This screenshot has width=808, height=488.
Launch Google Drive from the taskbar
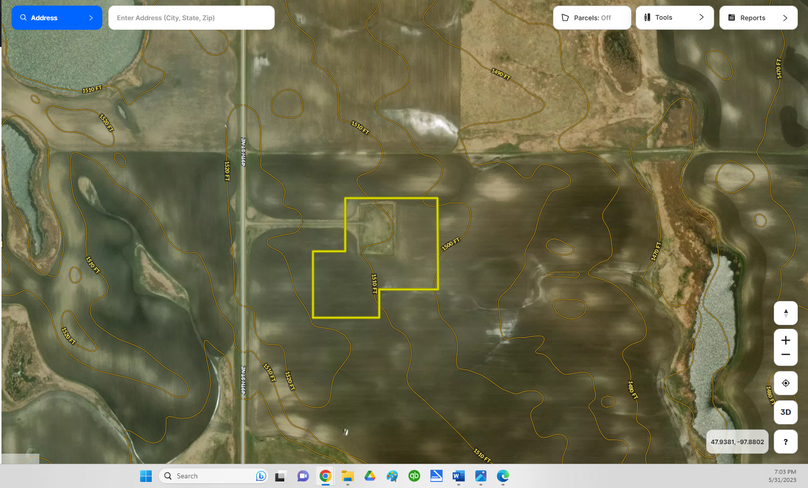[369, 476]
